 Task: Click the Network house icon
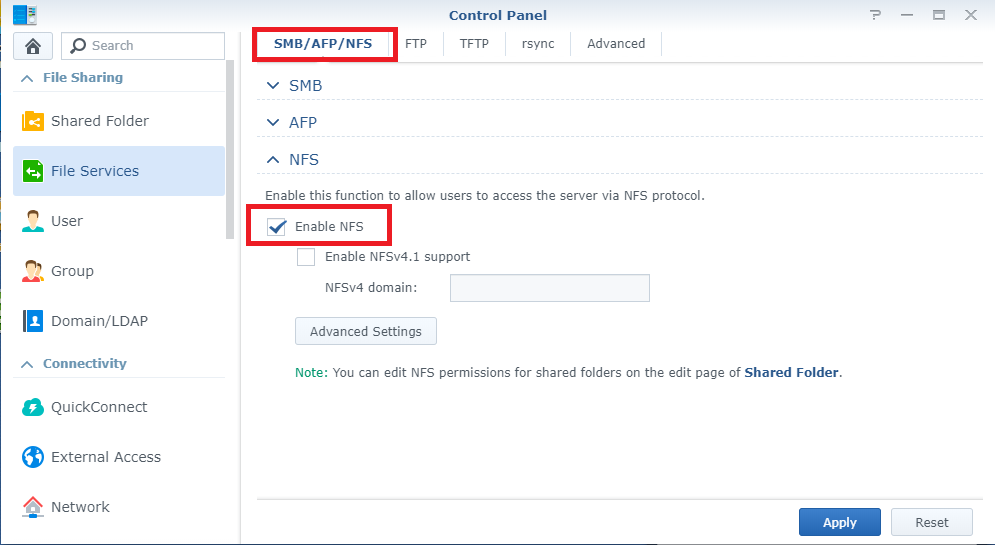coord(33,507)
